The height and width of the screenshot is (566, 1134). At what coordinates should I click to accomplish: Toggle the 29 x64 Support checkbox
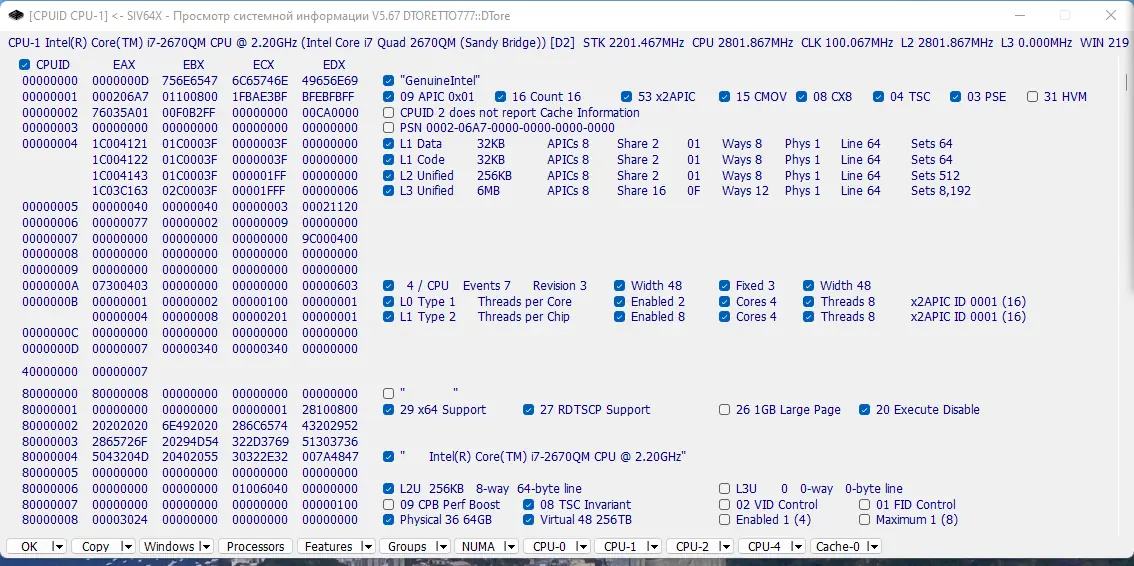pos(388,410)
